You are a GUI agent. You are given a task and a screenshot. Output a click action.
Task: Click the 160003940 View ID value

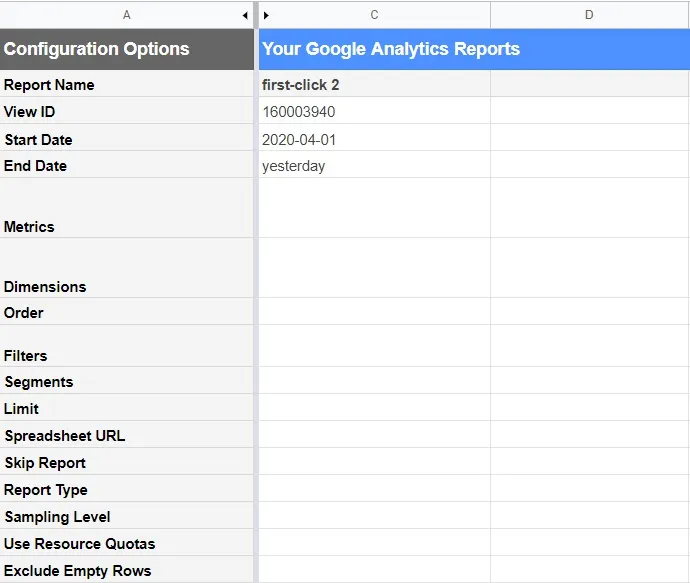tap(374, 111)
